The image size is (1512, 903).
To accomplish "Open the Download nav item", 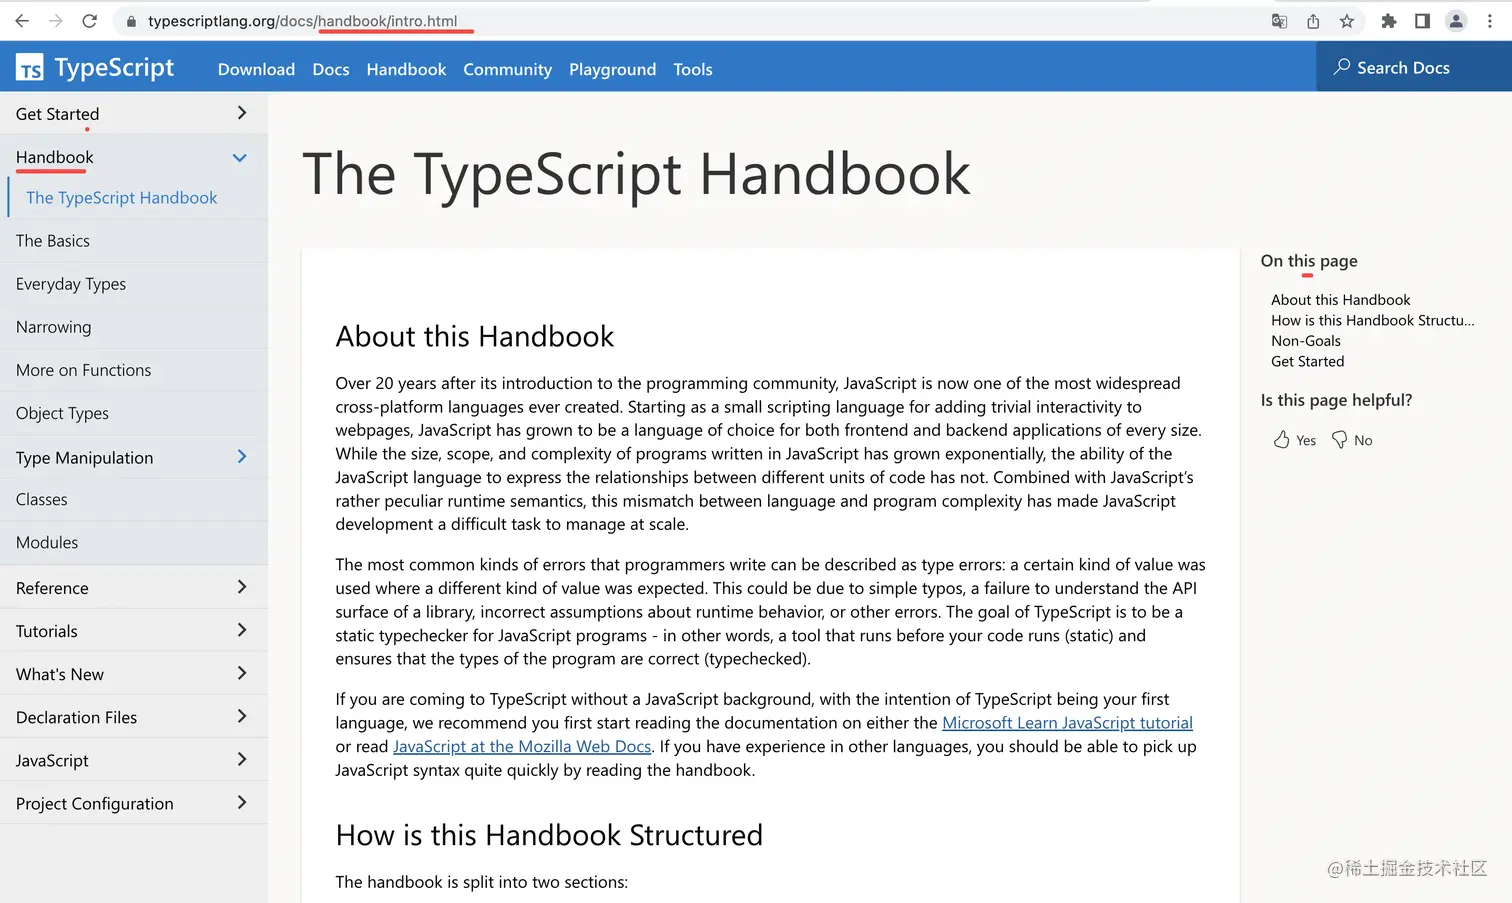I will coord(256,69).
